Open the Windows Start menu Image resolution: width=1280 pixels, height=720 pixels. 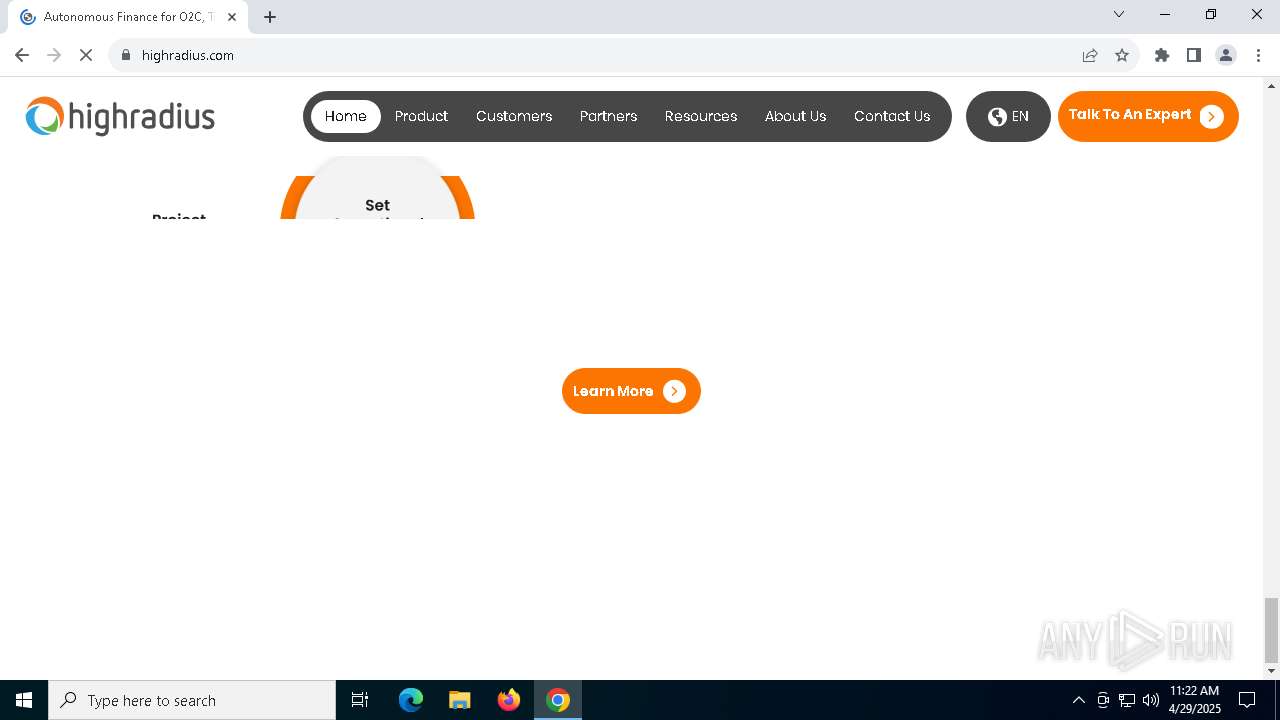[x=24, y=700]
